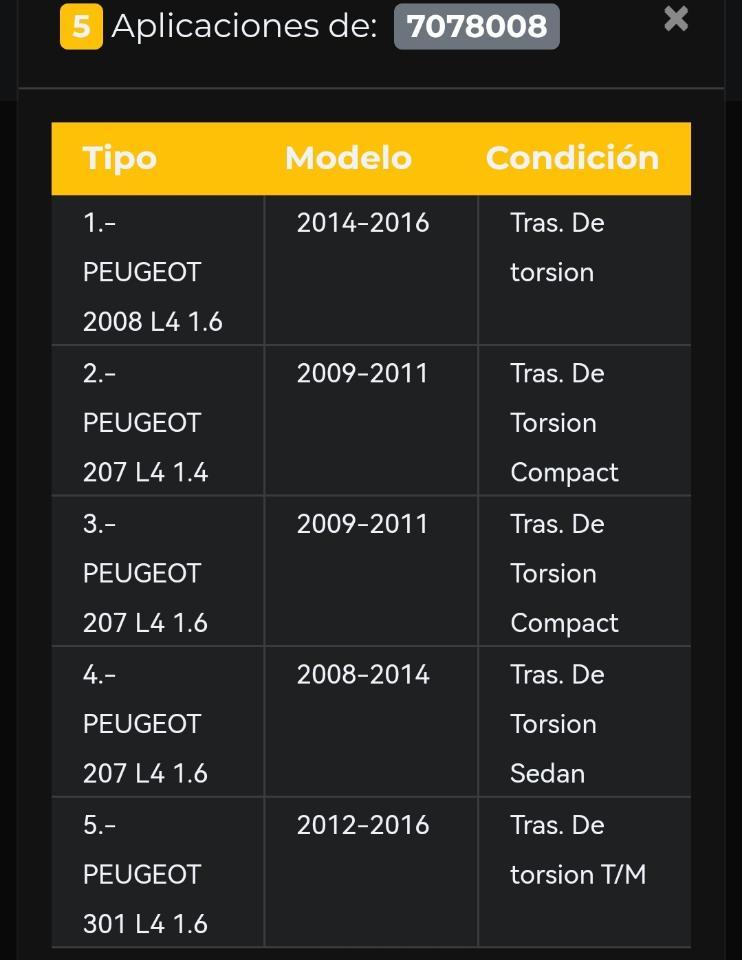742x960 pixels.
Task: Click the 2012-2016 model years cell
Action: coord(363,825)
